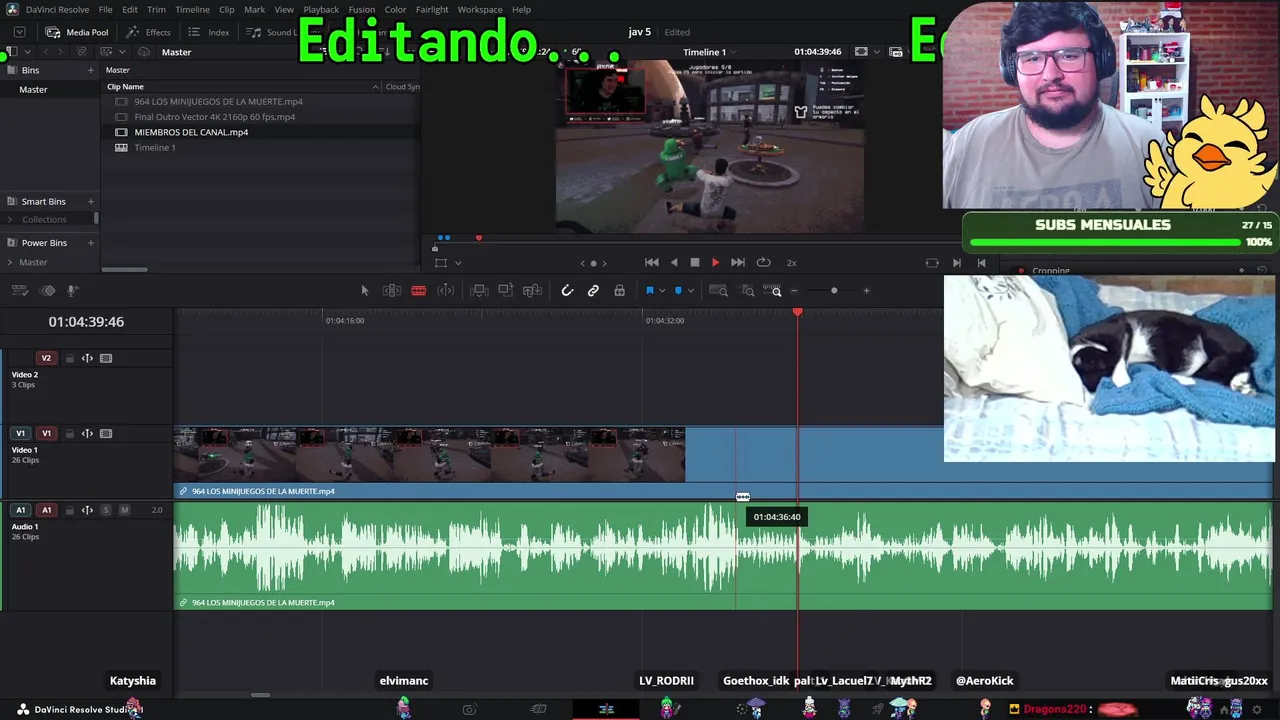This screenshot has width=1280, height=720.
Task: Open the Effects panel button
Action: [149, 32]
